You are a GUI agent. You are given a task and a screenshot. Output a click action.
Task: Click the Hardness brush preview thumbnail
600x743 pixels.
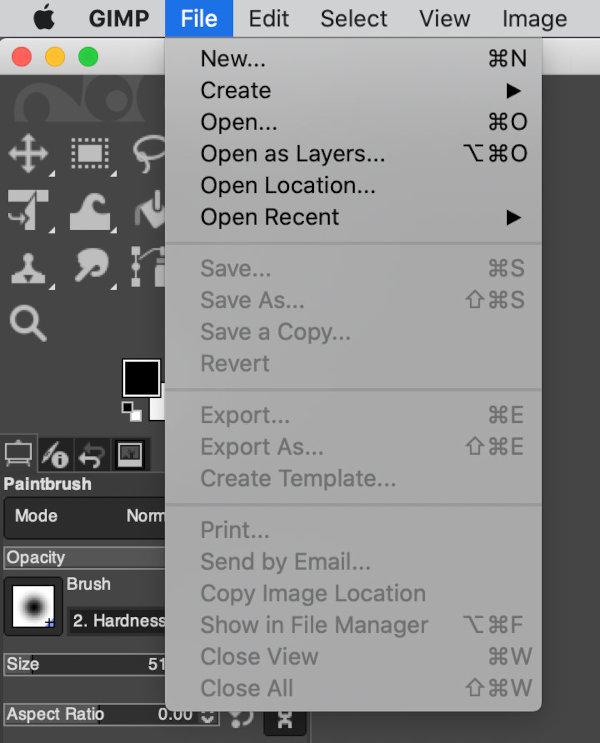33,606
